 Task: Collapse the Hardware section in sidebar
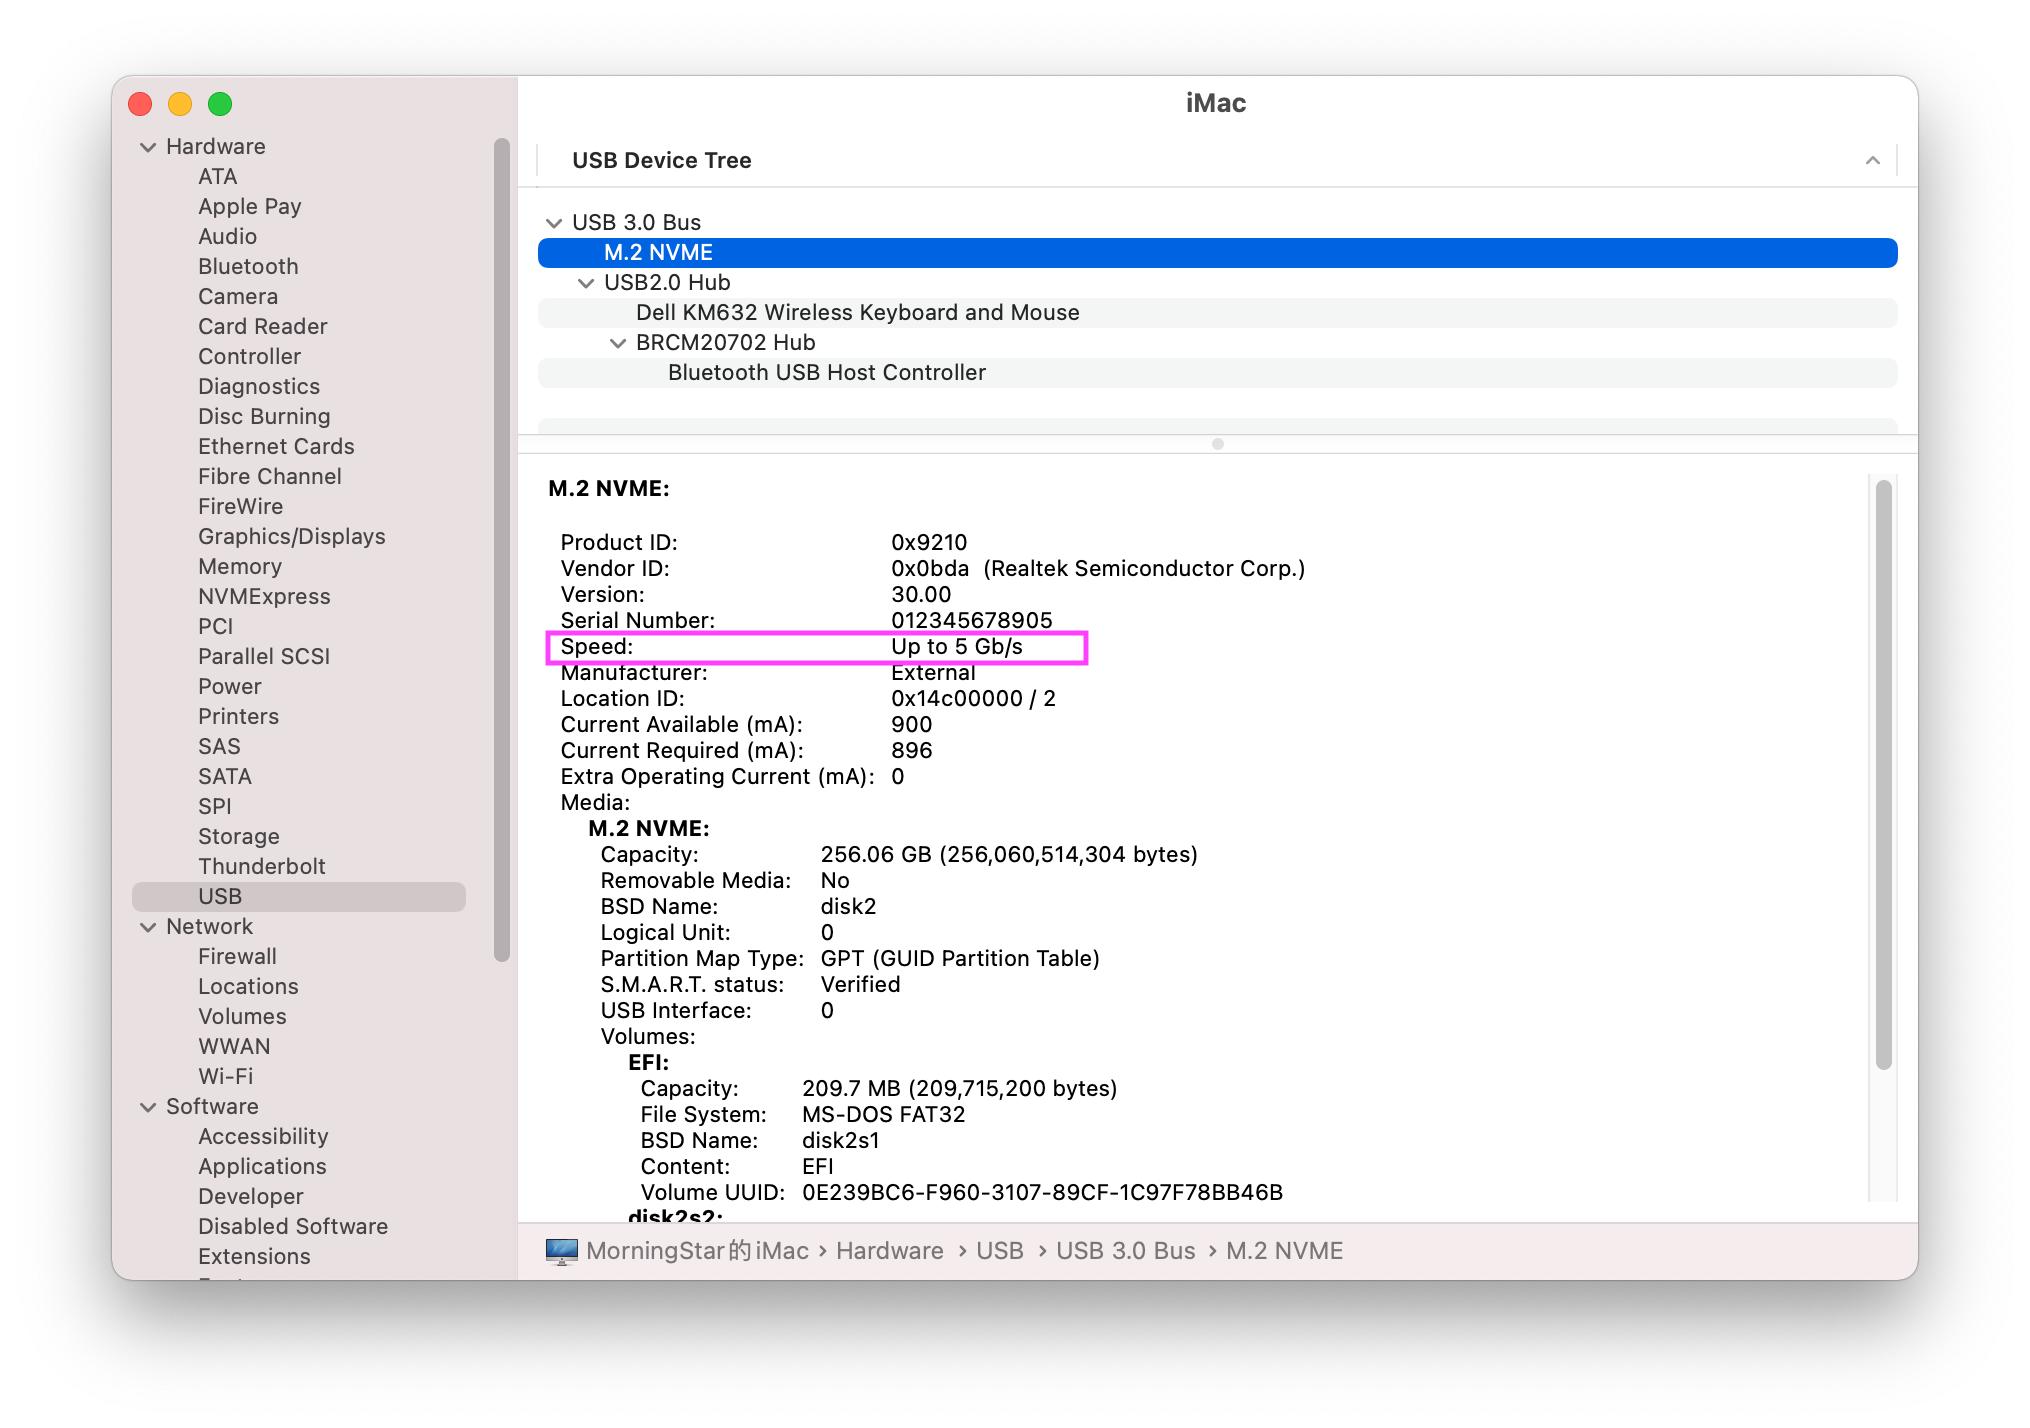pos(148,147)
